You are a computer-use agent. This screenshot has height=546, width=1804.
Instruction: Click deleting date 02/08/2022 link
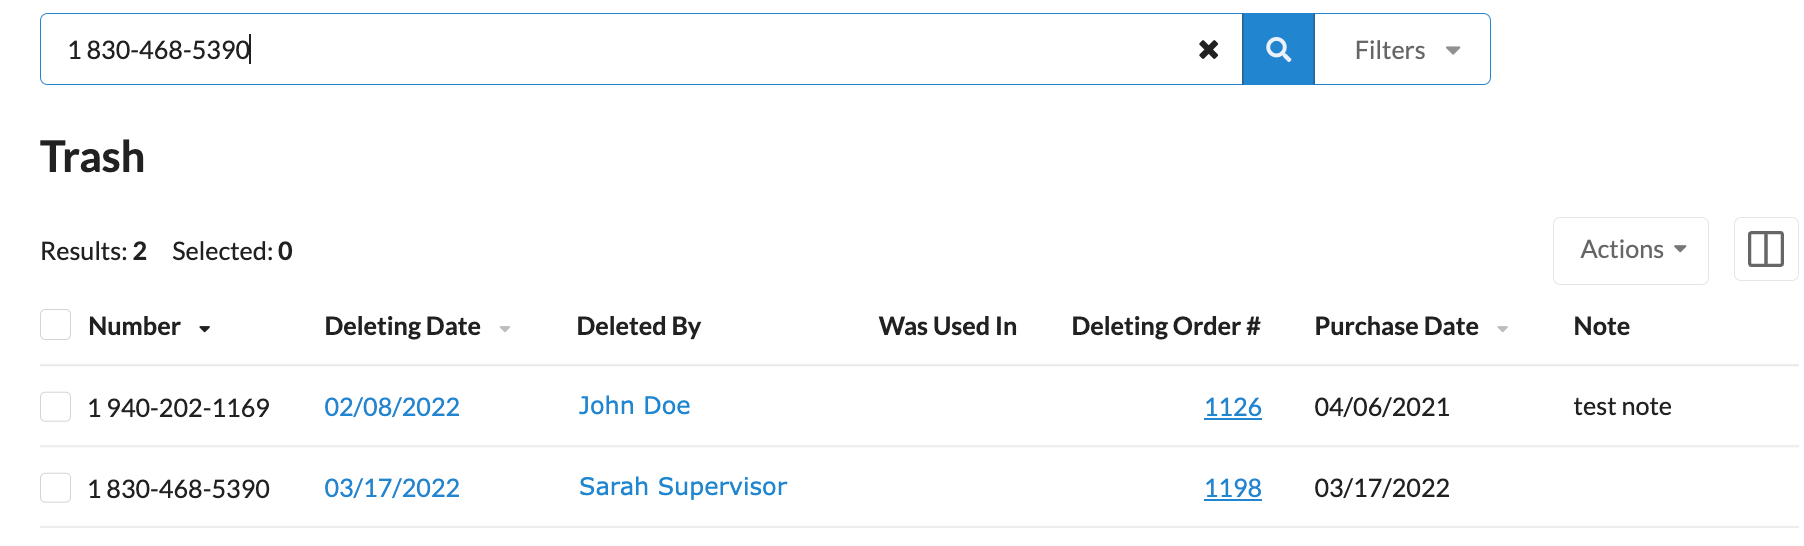392,407
